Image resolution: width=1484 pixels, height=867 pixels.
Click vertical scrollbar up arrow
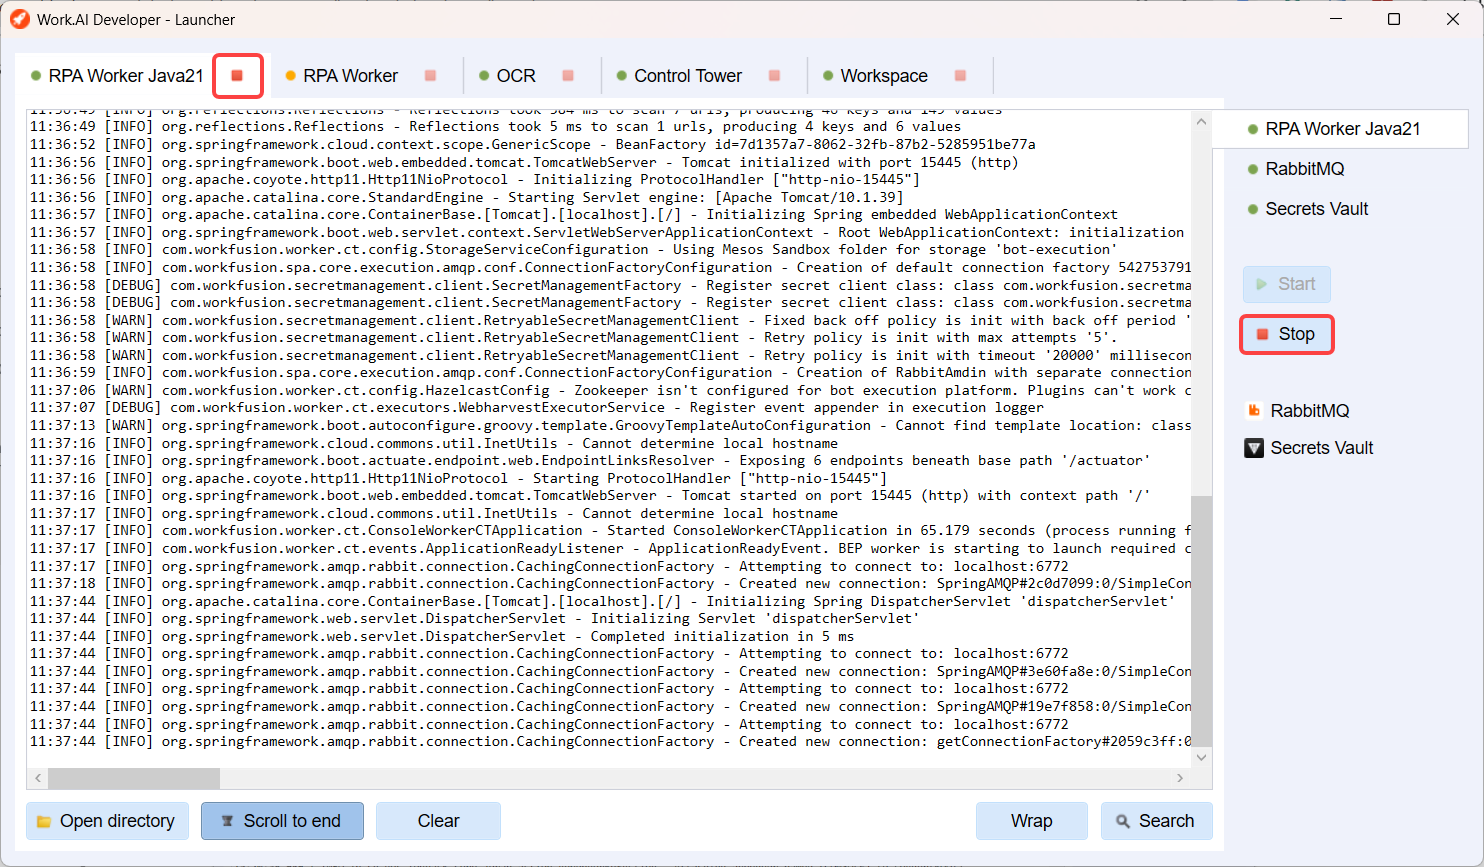click(x=1202, y=121)
